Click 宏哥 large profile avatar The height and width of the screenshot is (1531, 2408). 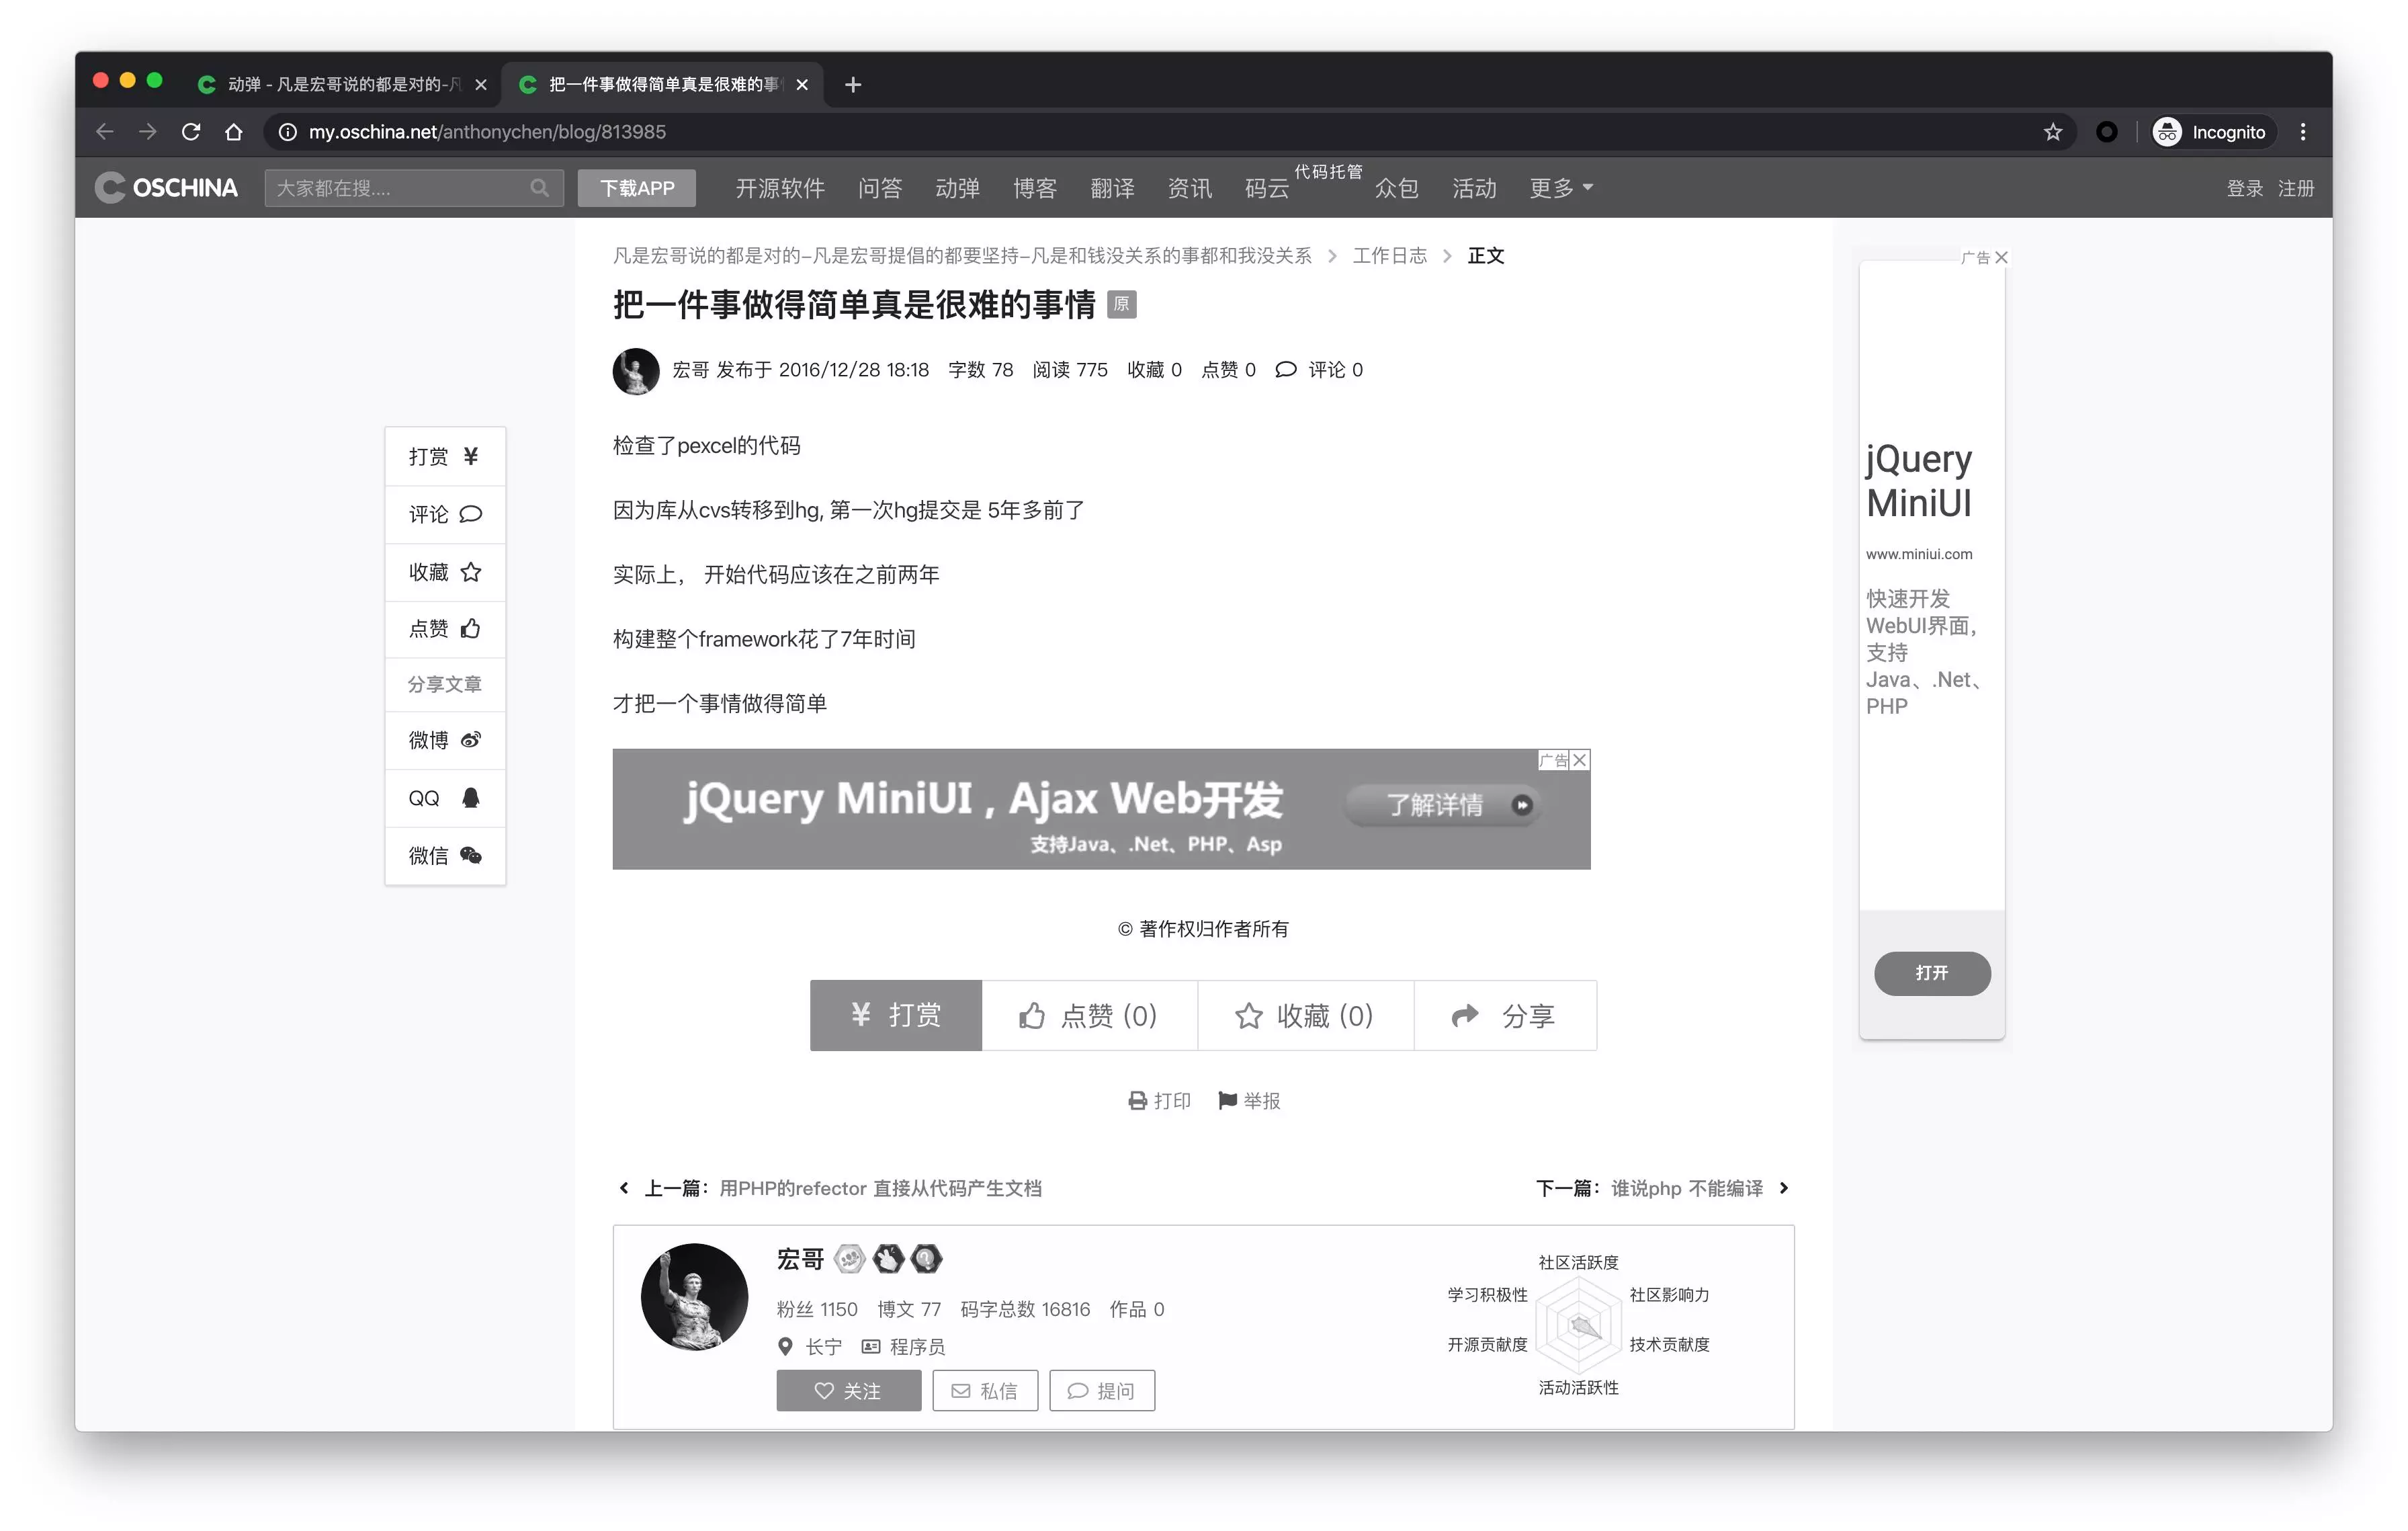[694, 1297]
